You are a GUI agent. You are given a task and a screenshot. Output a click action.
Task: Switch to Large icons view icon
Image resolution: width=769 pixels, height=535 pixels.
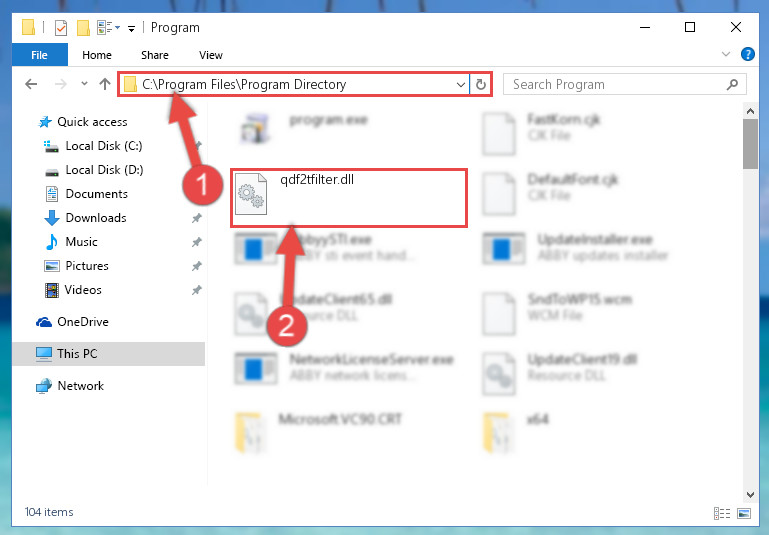tap(744, 513)
